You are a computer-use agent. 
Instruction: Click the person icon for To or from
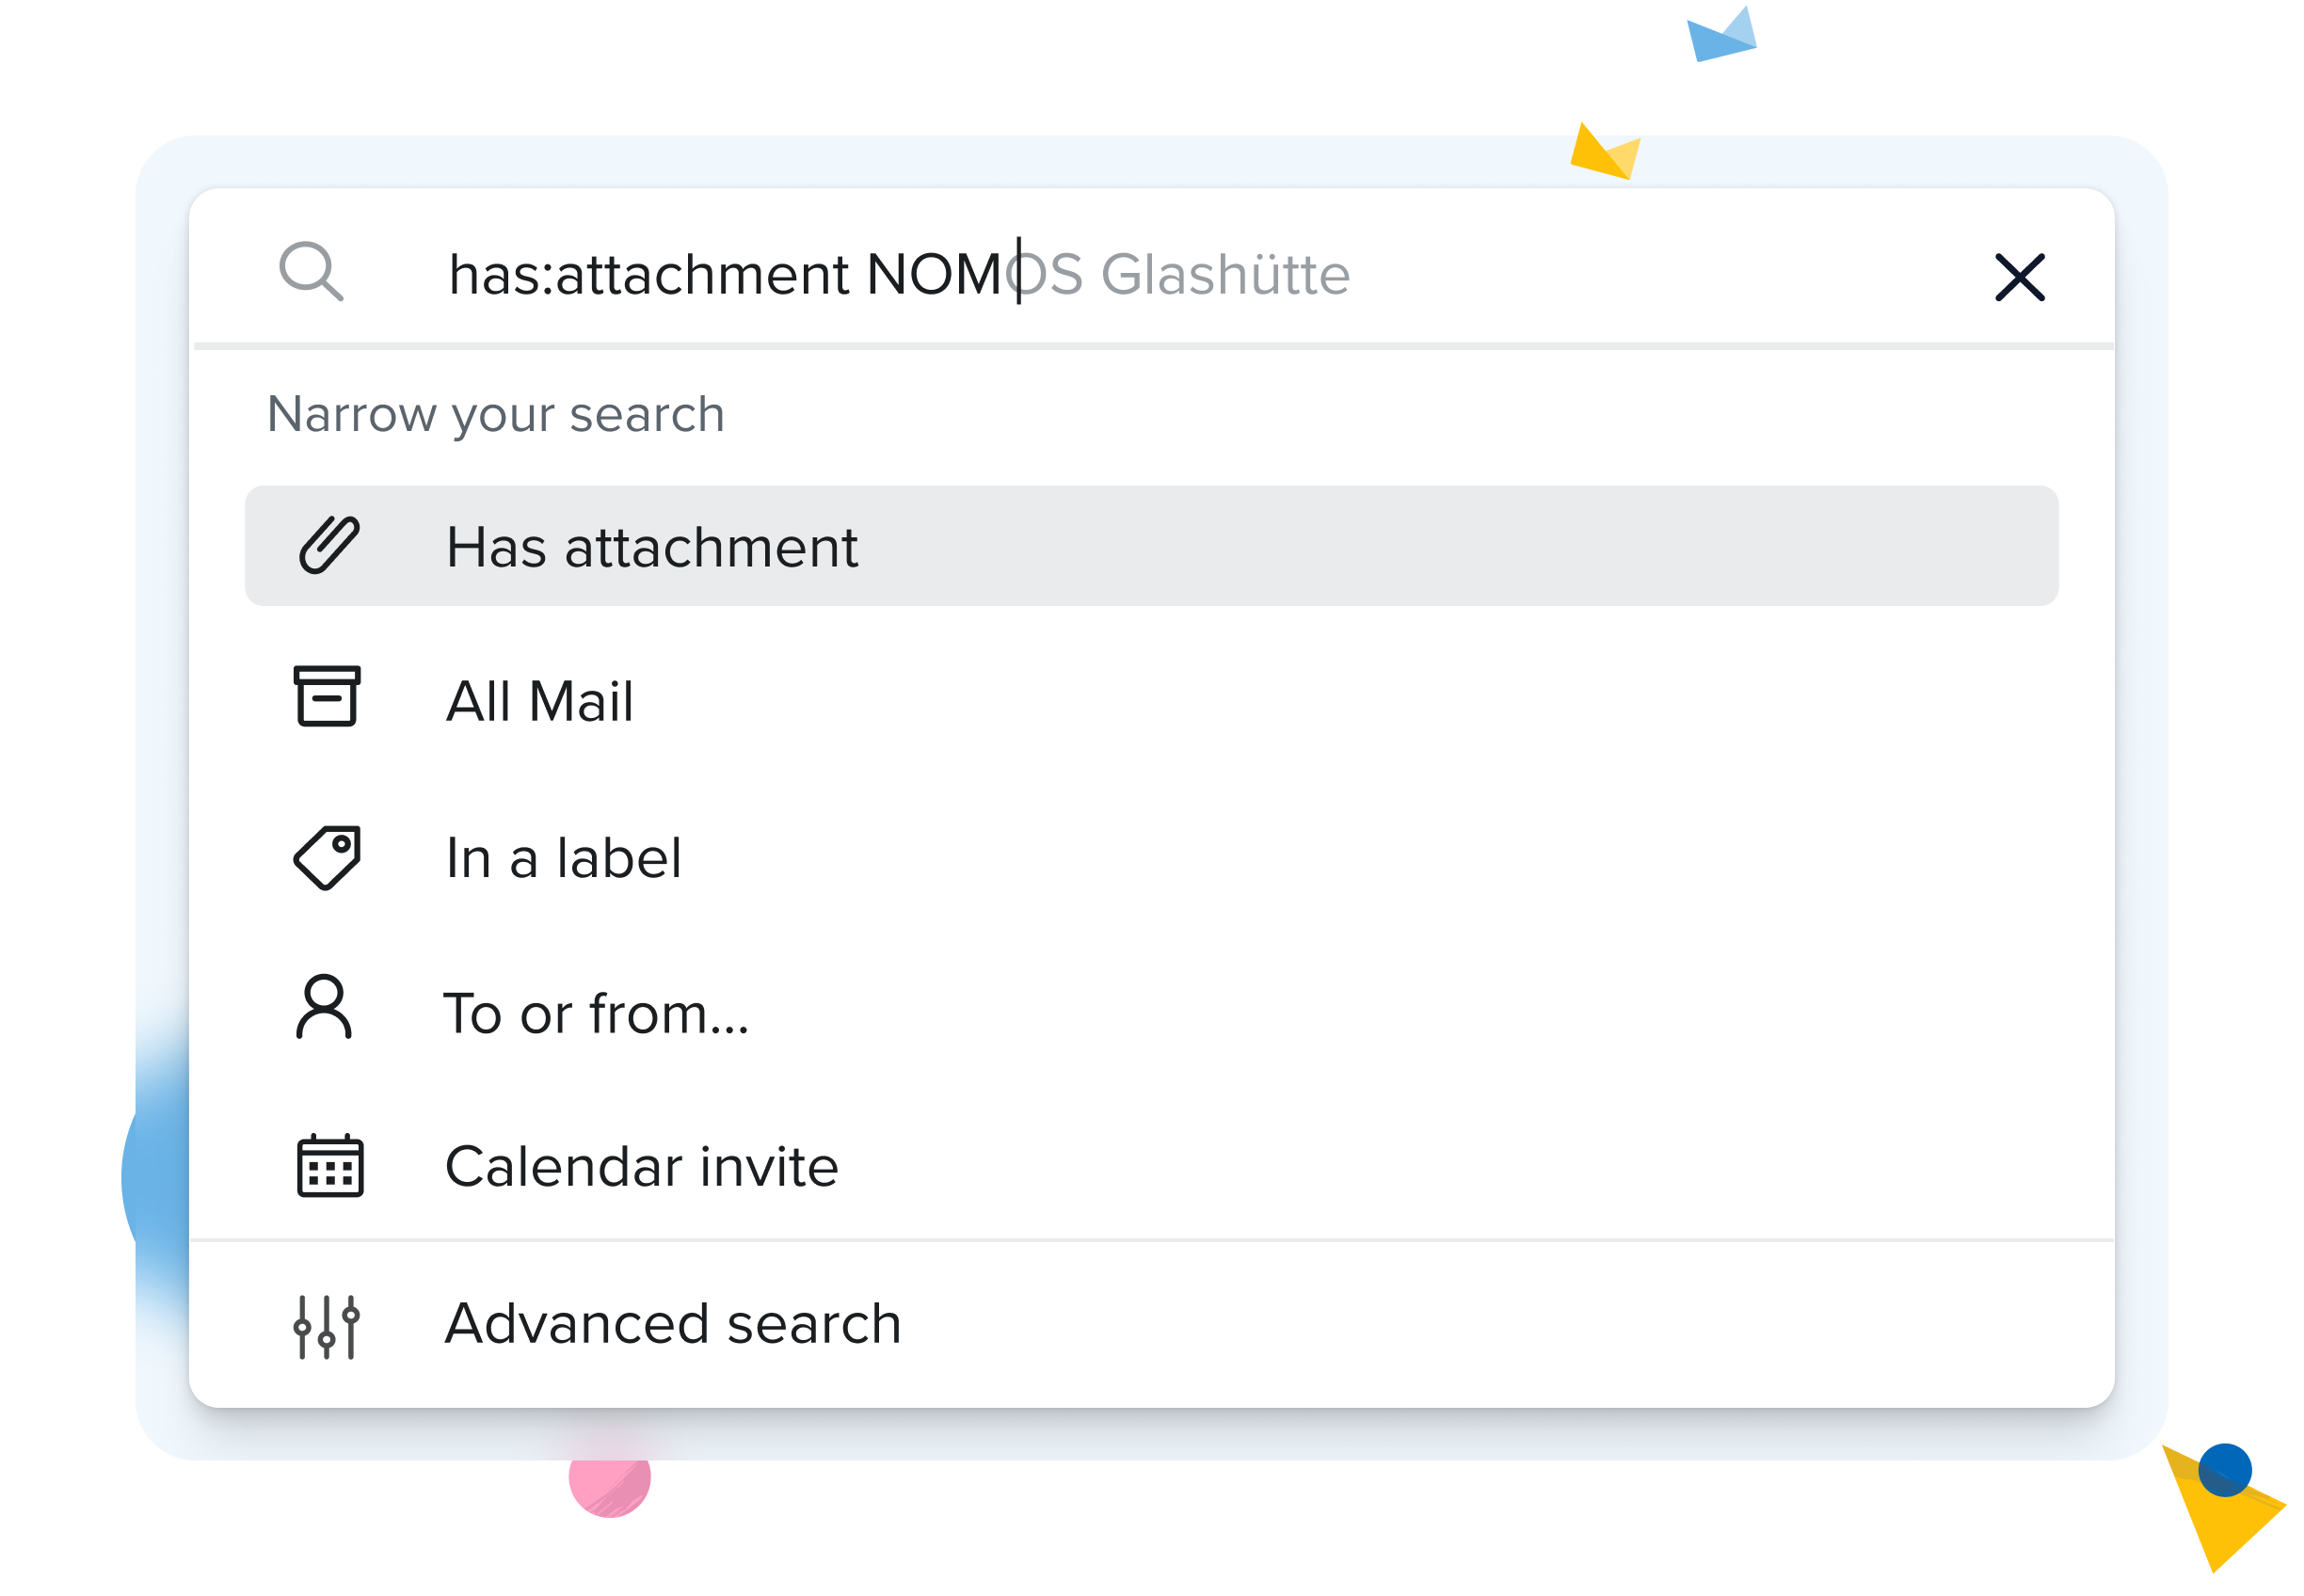pyautogui.click(x=324, y=1007)
